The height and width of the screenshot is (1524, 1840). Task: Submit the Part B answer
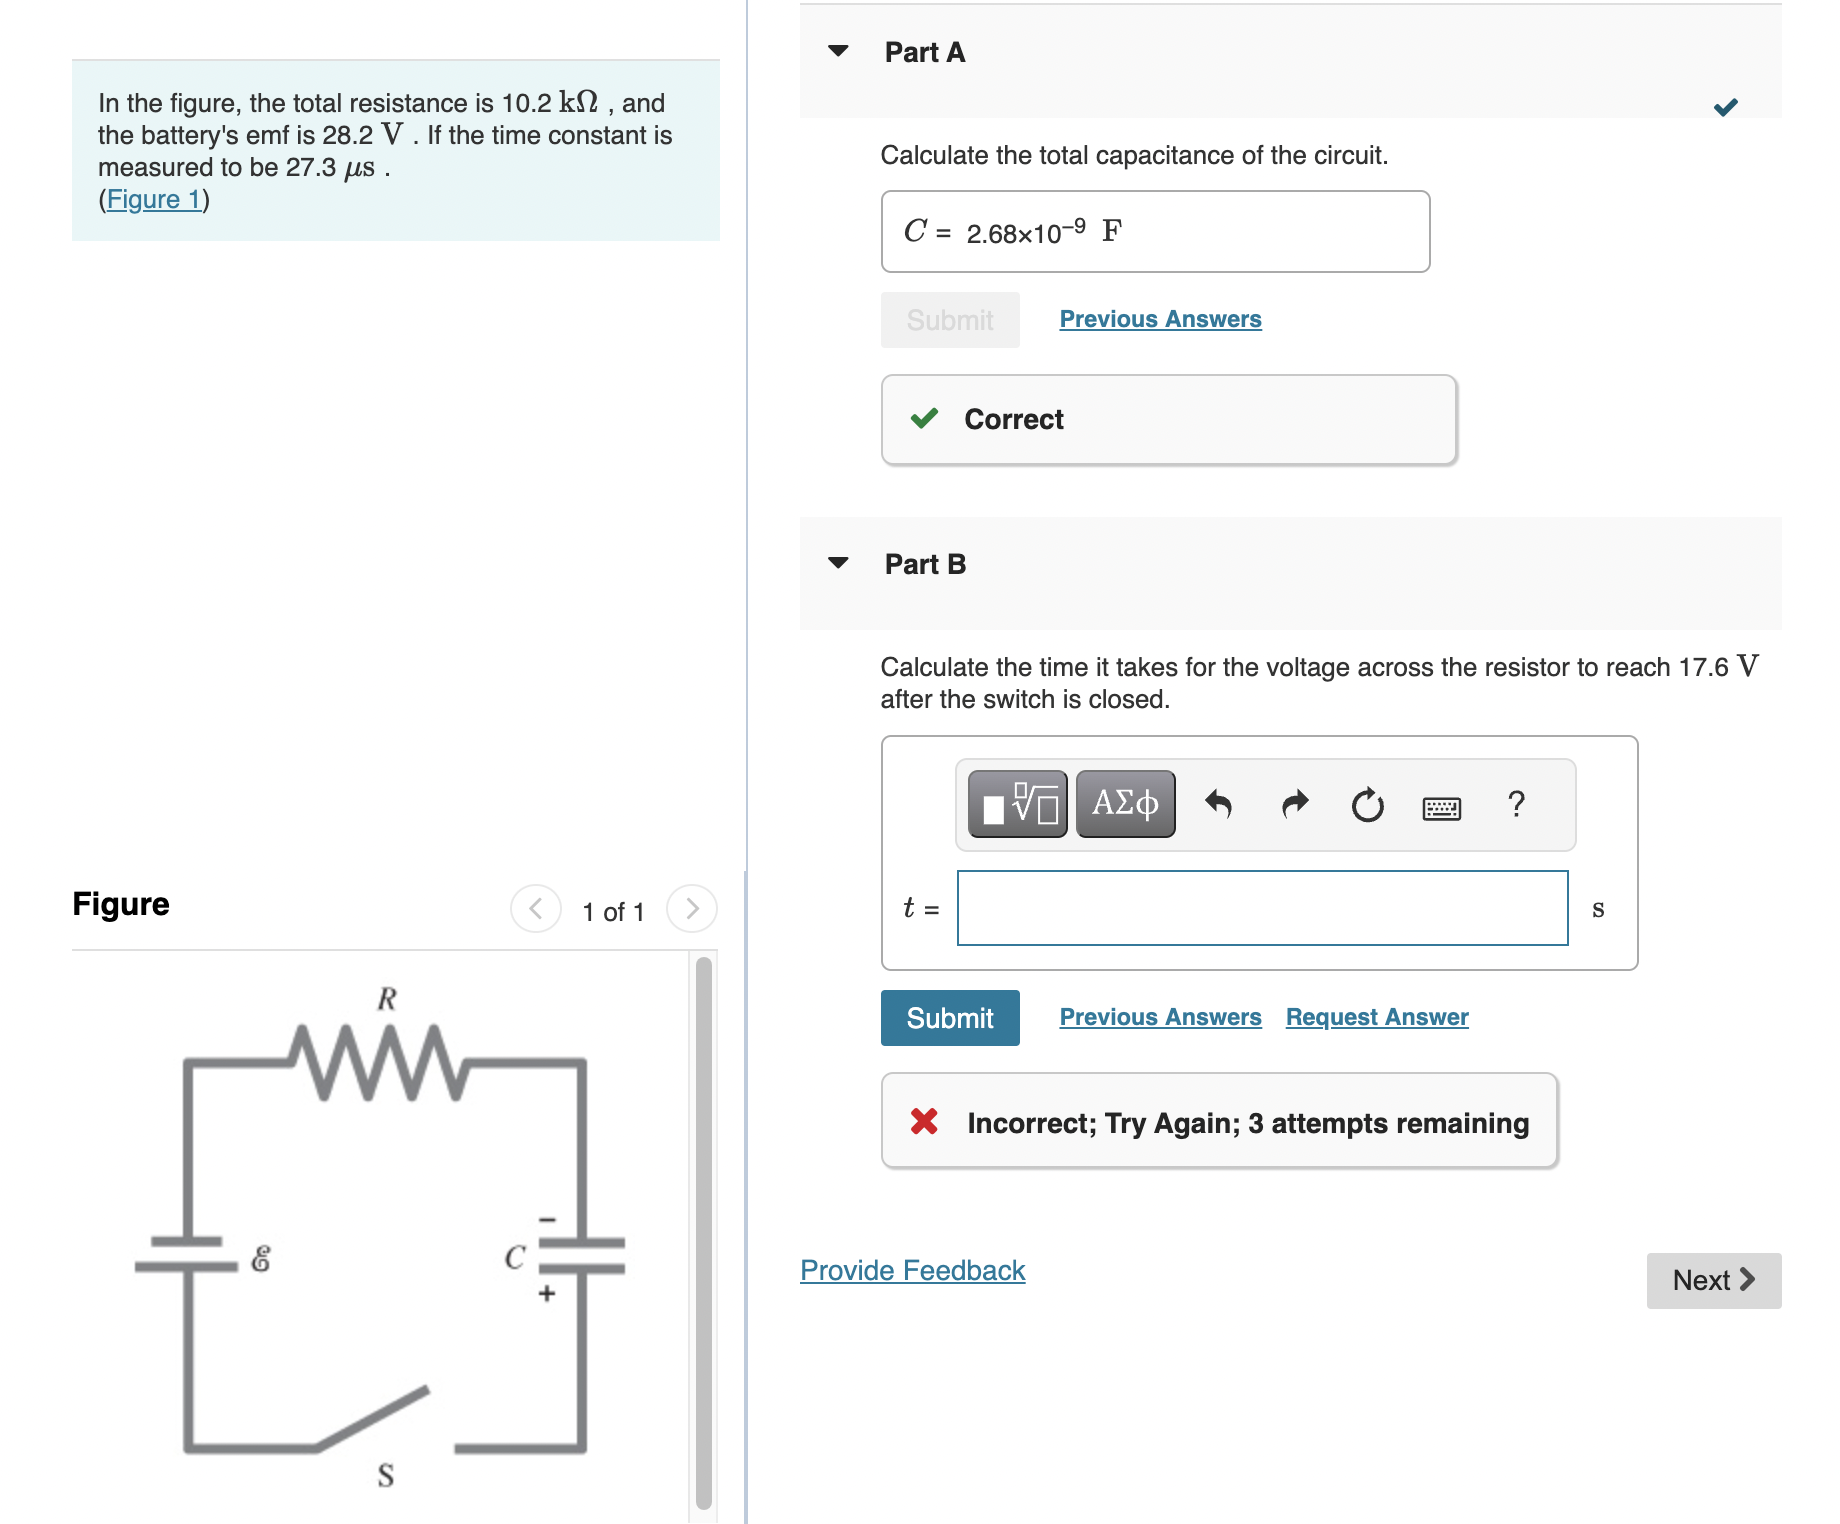point(949,1017)
